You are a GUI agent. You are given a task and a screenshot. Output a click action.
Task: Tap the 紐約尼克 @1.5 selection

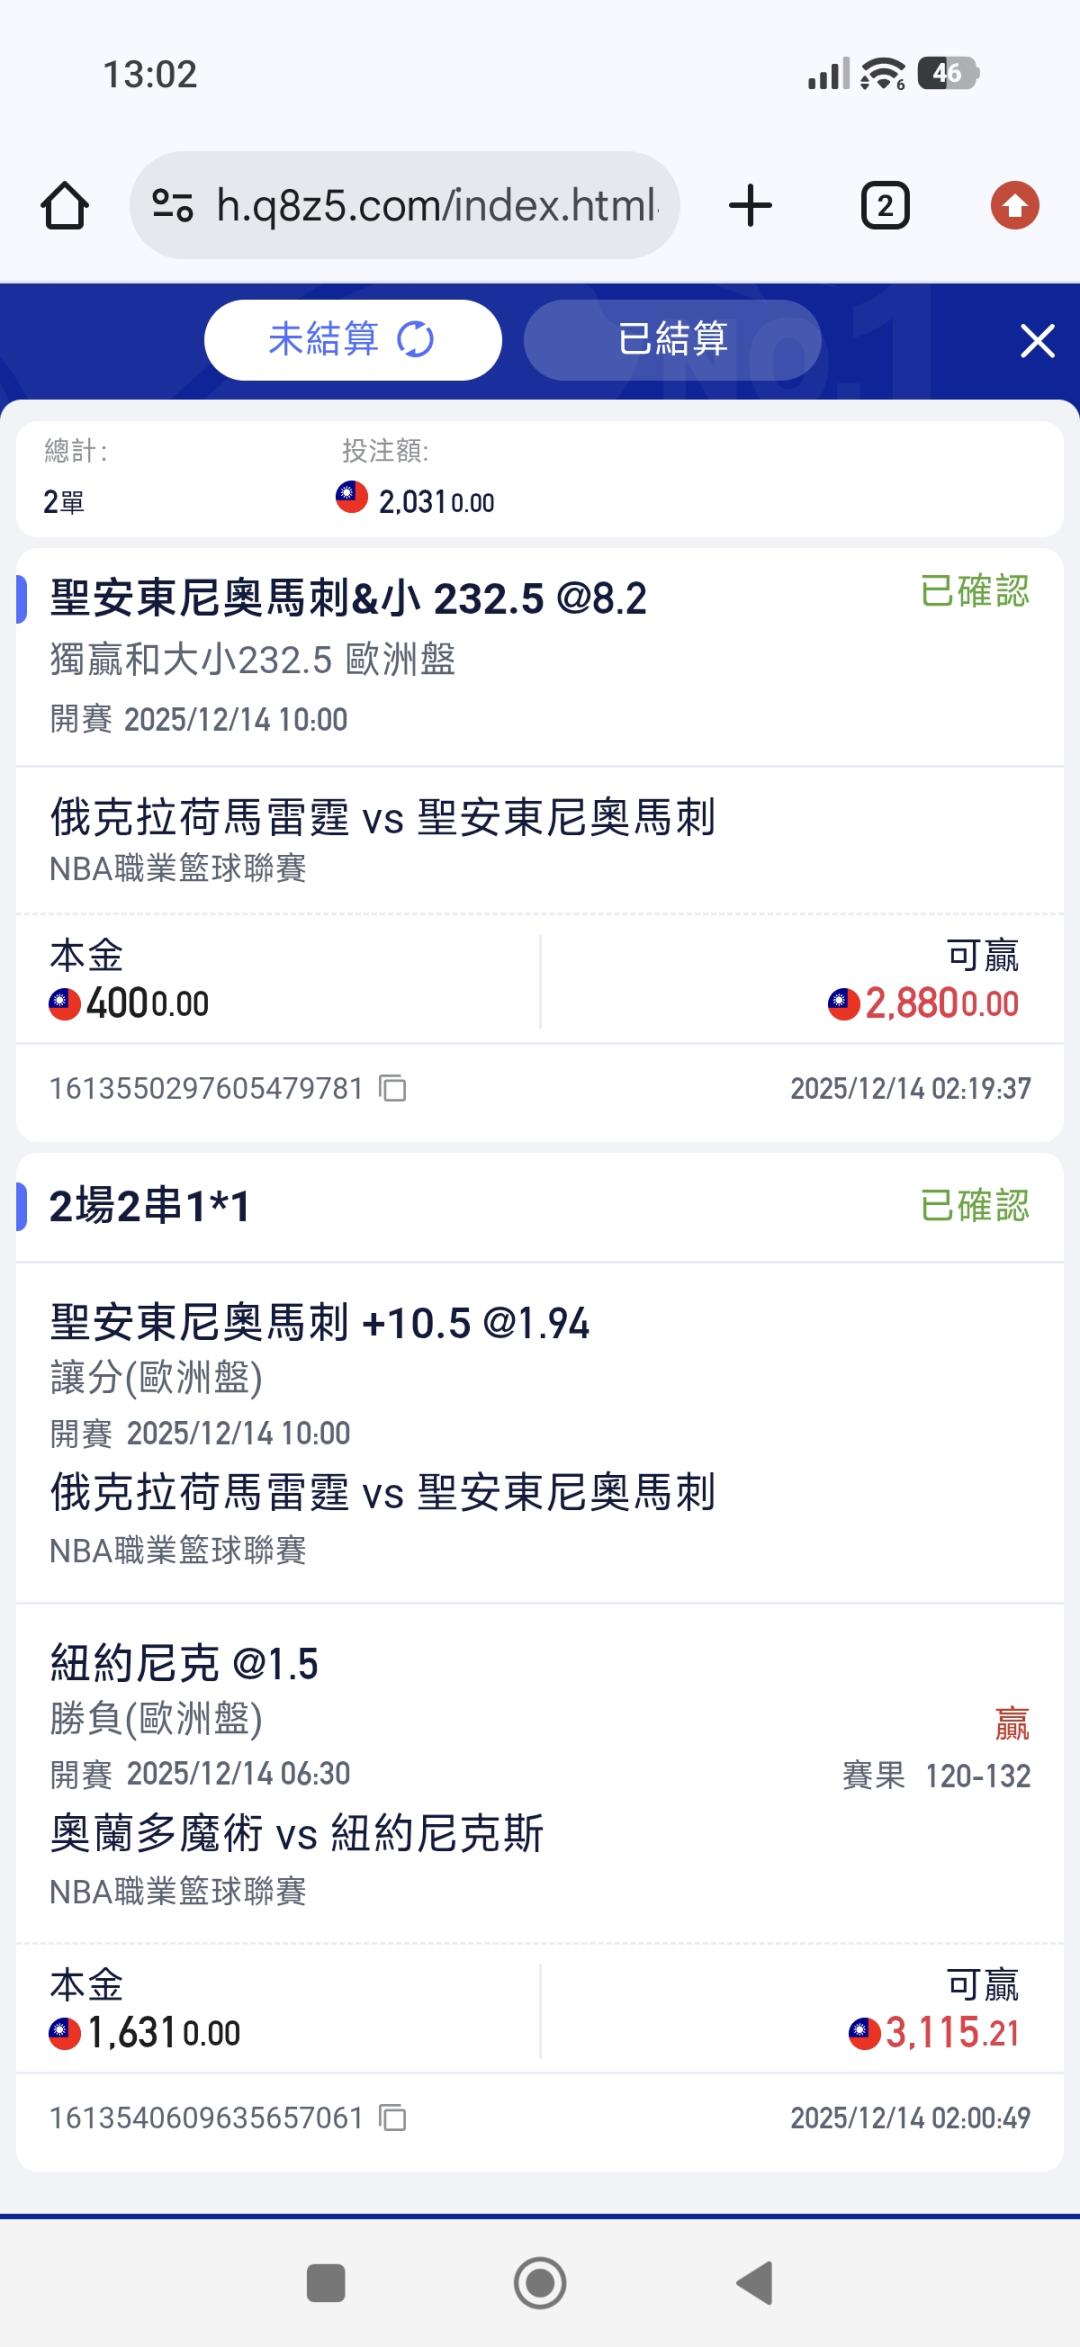click(x=184, y=1664)
